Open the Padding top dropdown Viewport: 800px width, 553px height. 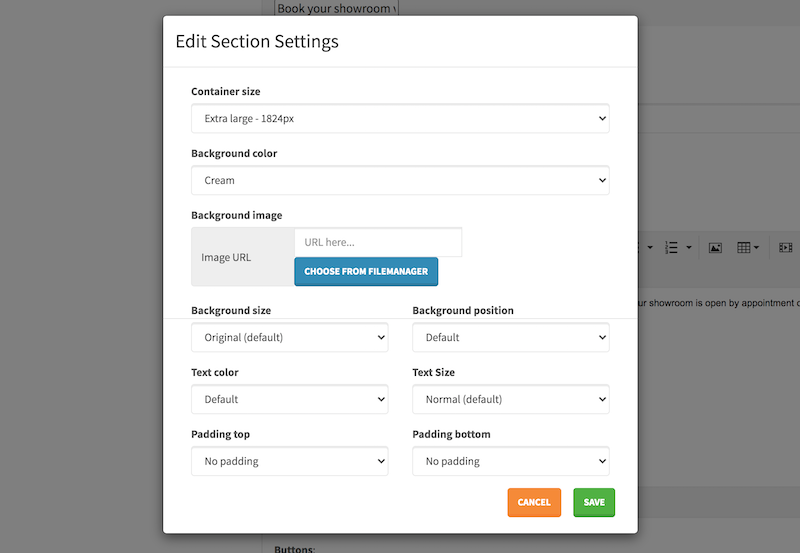[x=289, y=461]
